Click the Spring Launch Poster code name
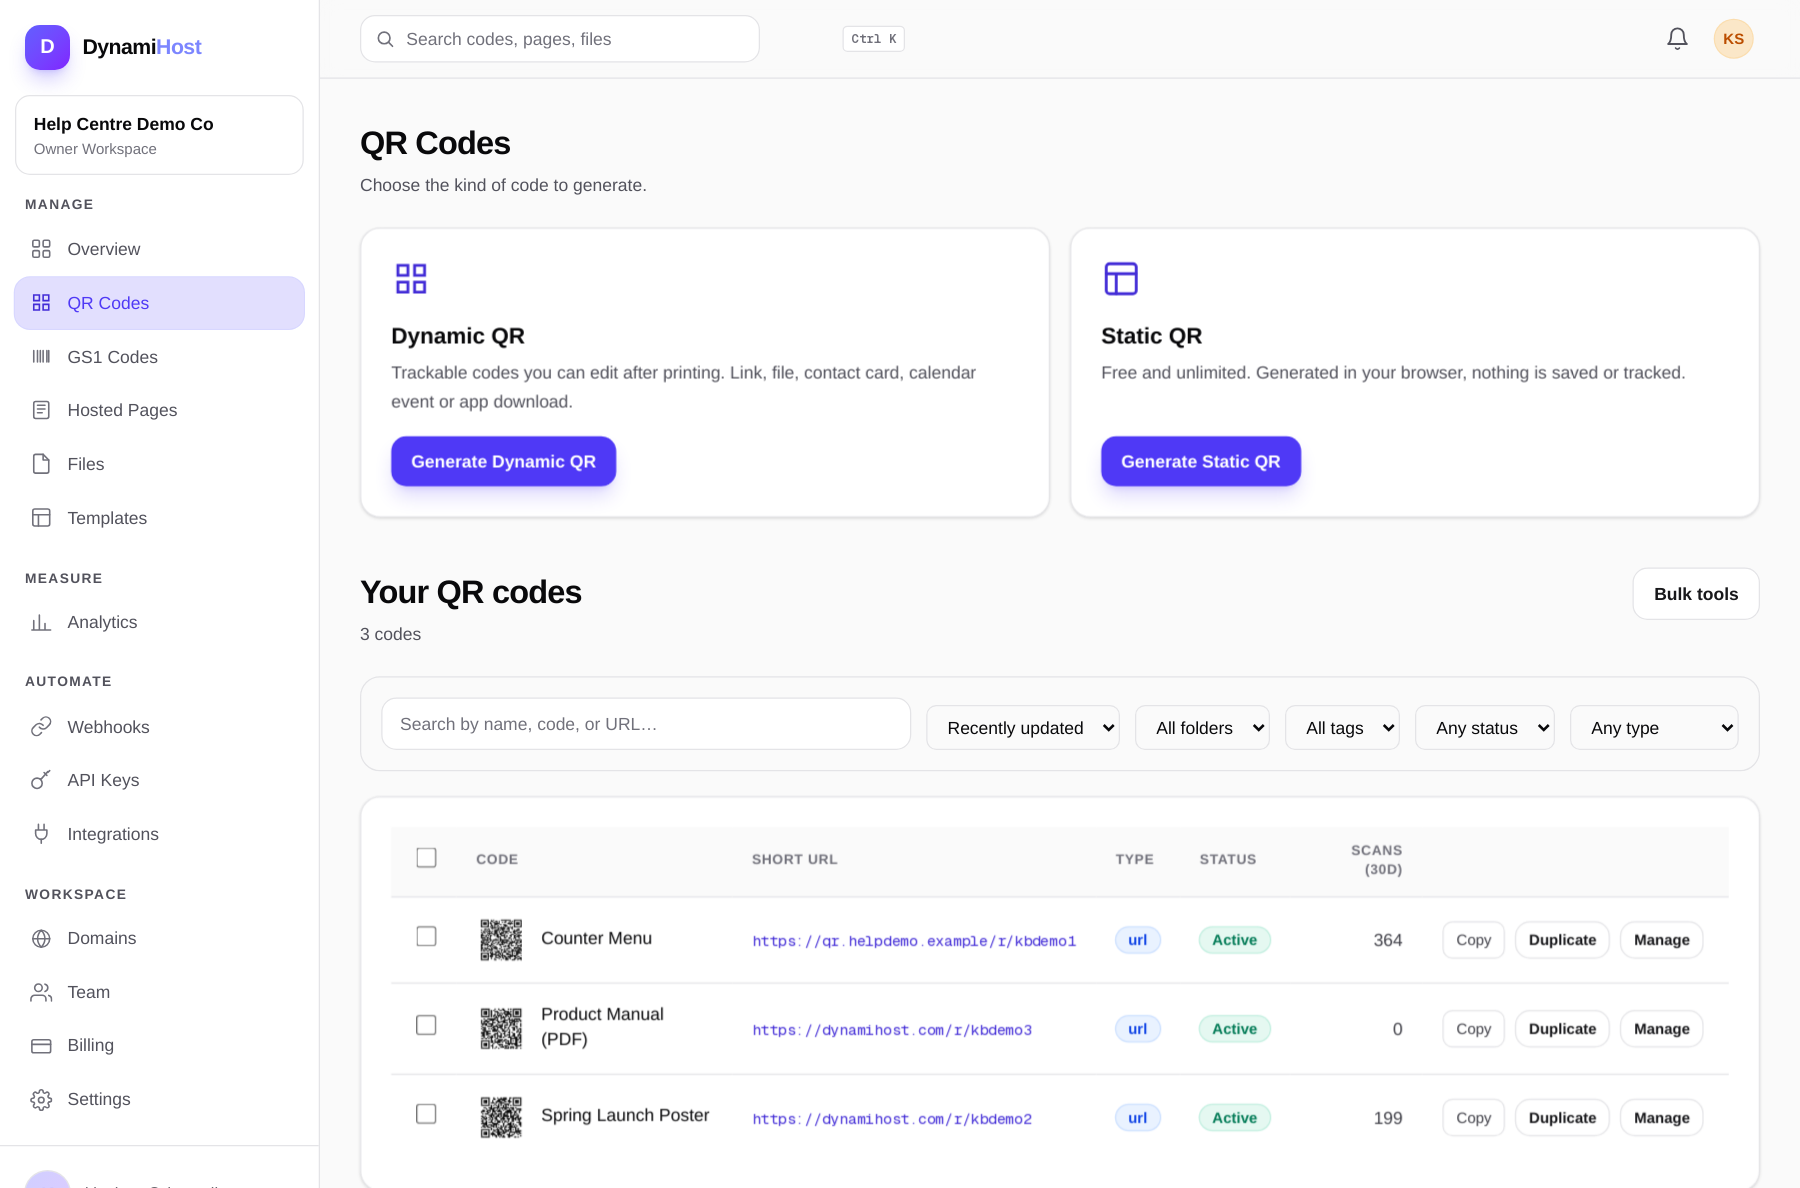 [625, 1115]
